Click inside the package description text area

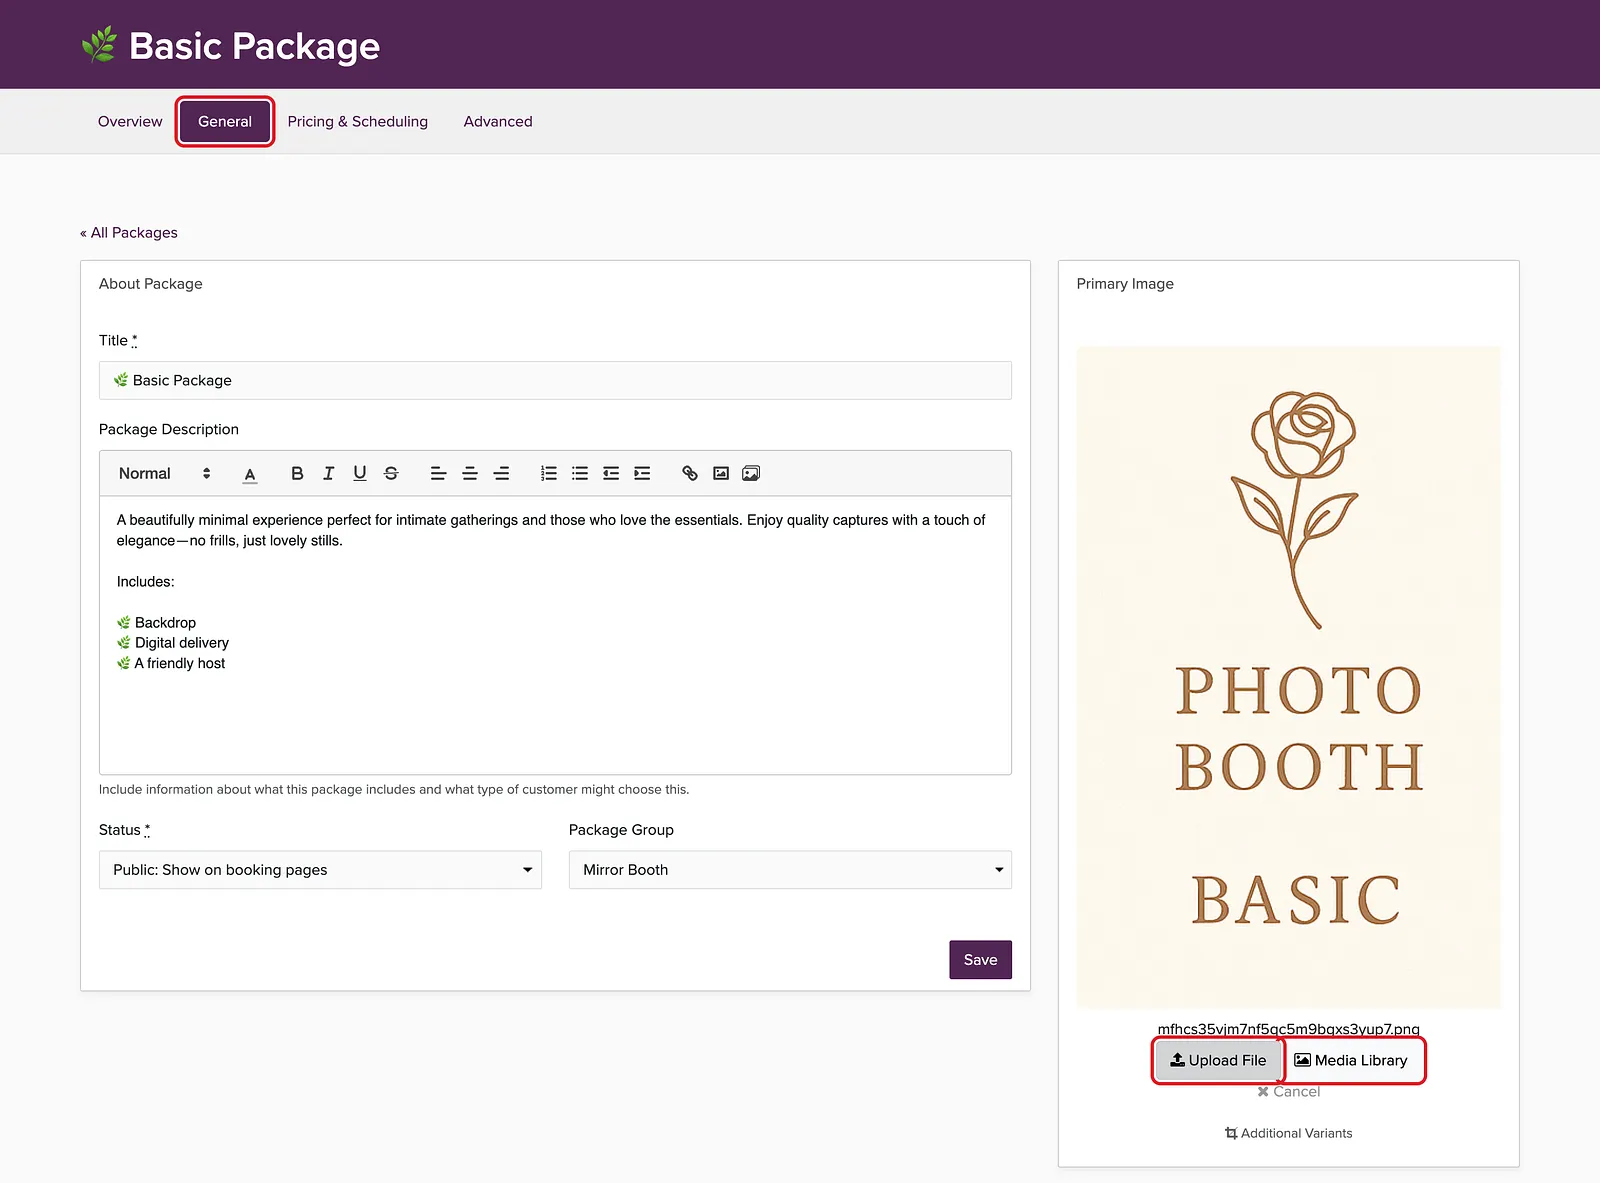point(555,635)
